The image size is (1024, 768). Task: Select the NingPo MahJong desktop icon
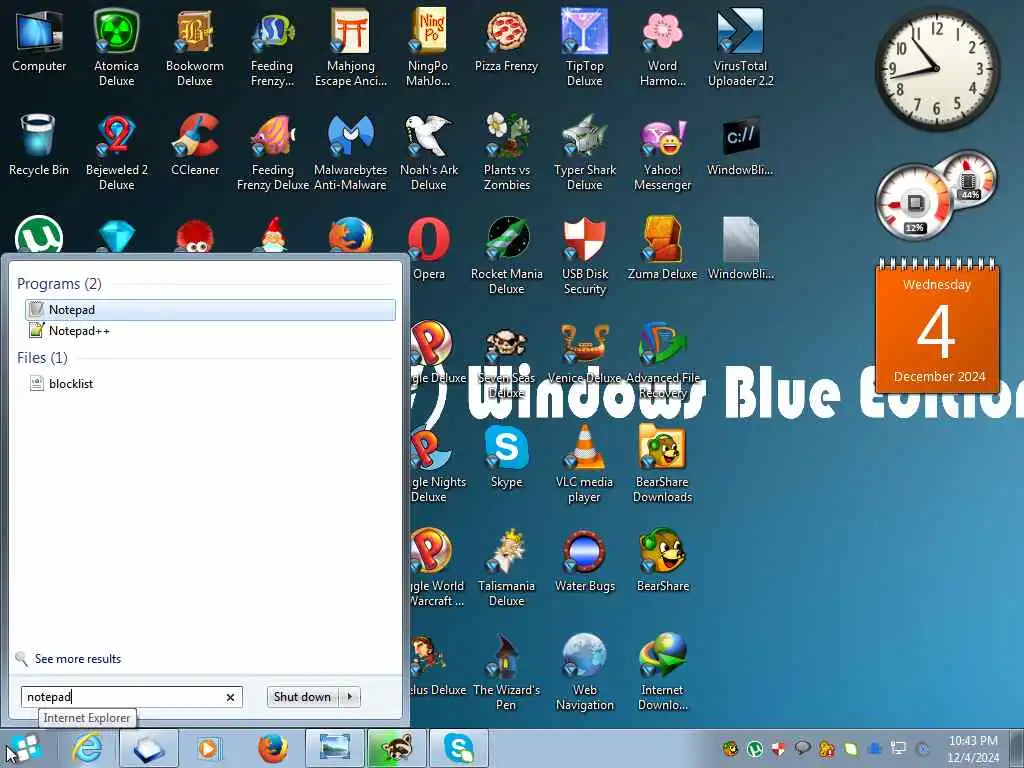(428, 48)
